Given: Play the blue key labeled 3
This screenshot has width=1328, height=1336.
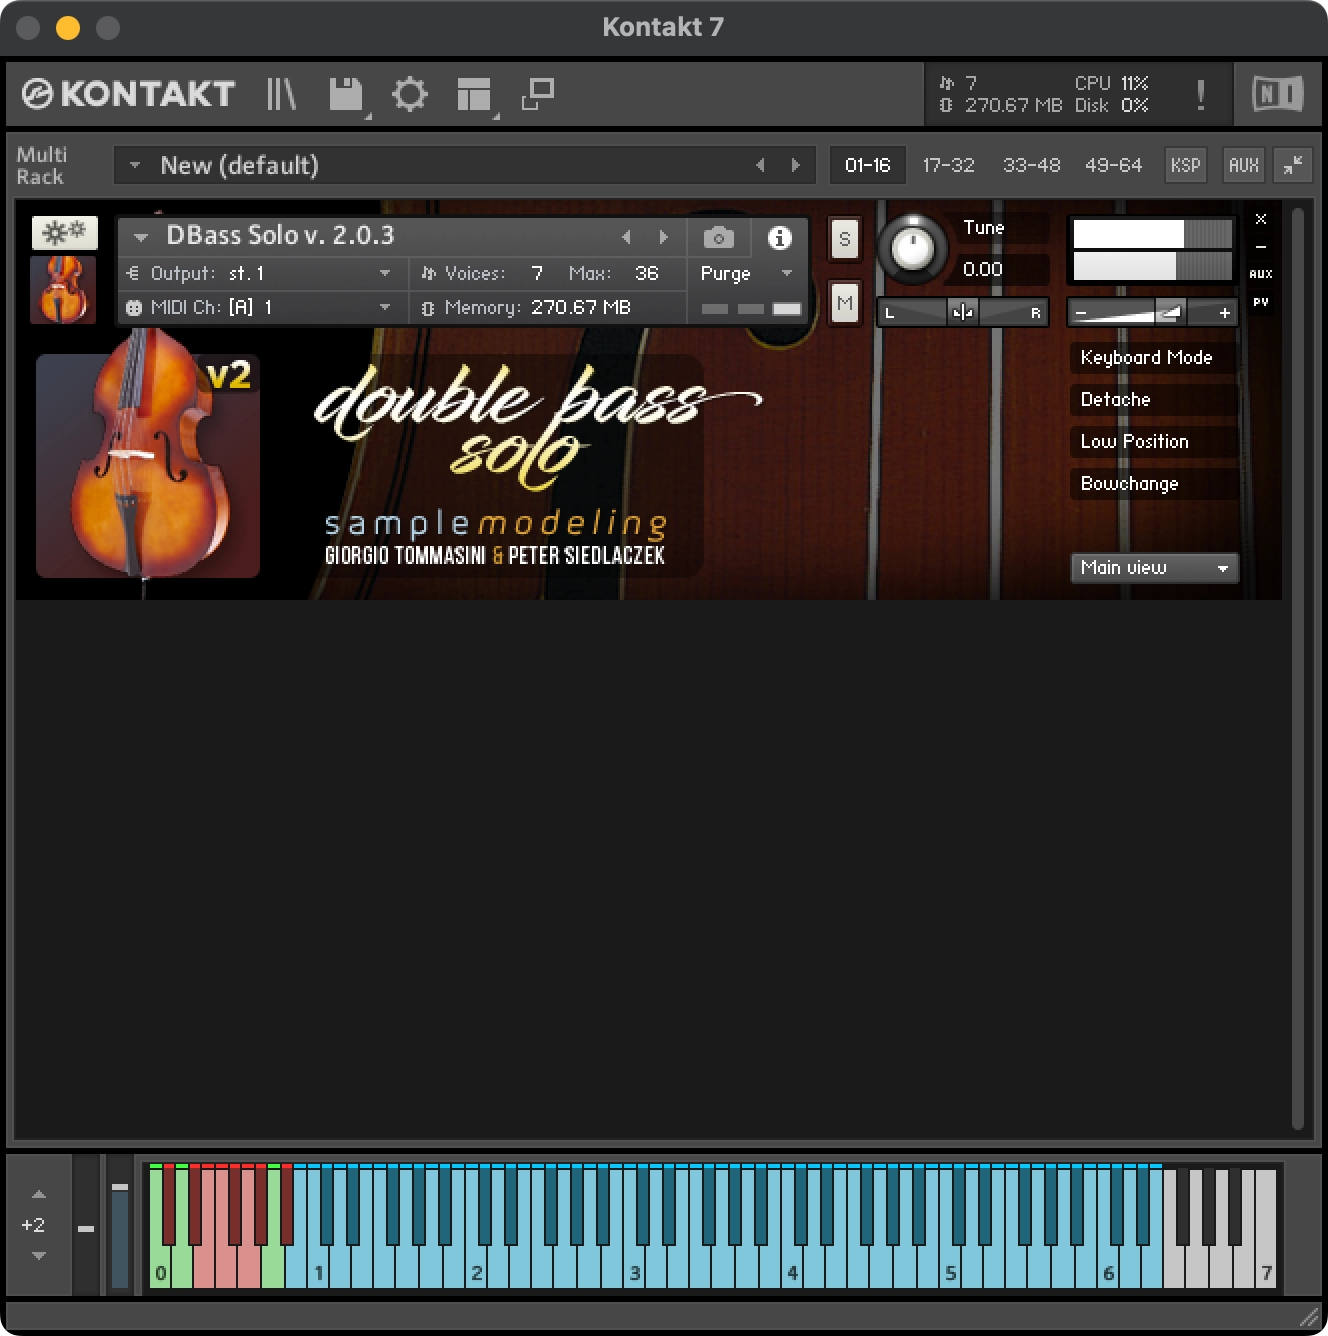Looking at the screenshot, I should coord(634,1265).
